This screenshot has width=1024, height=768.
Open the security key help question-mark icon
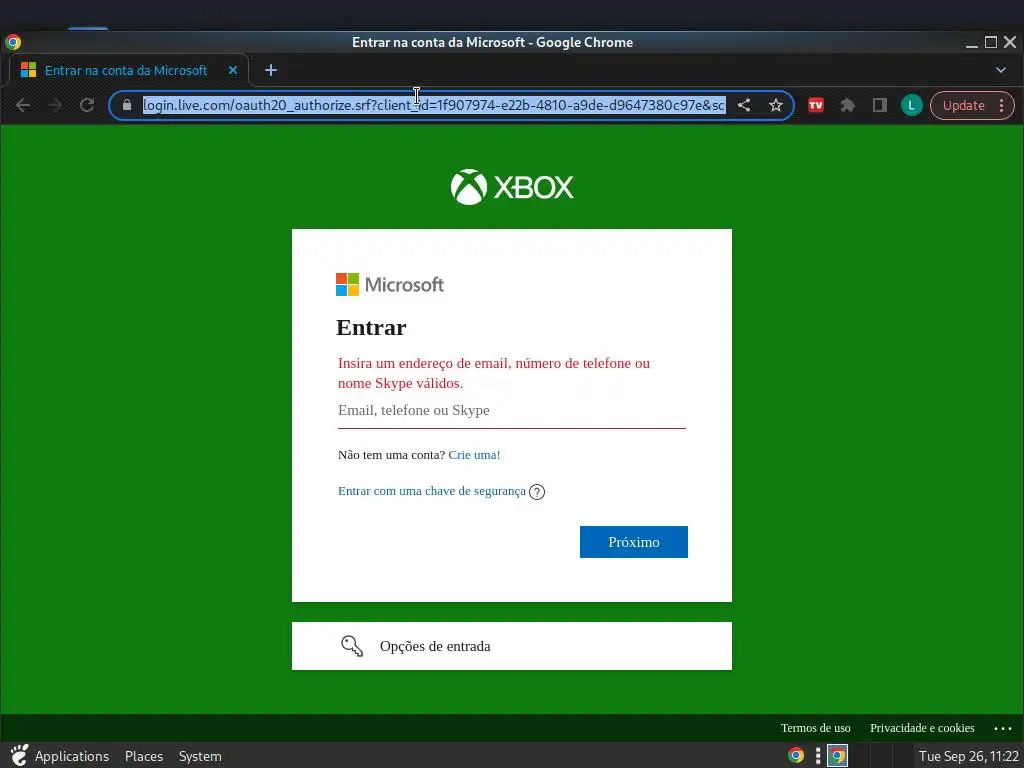coord(537,492)
